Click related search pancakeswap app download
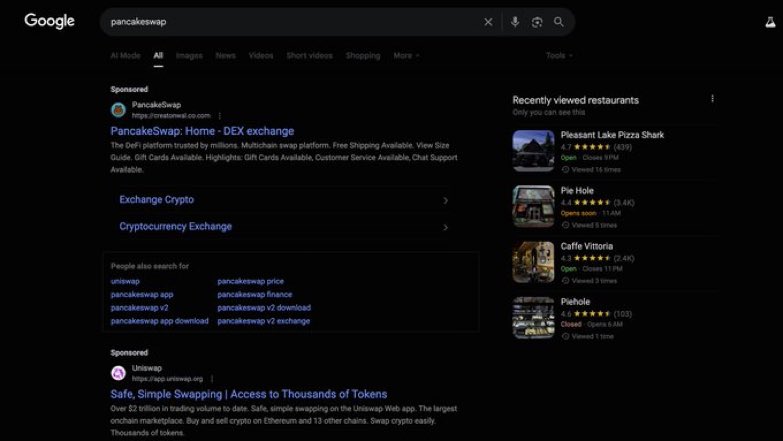783x441 pixels. click(x=159, y=321)
